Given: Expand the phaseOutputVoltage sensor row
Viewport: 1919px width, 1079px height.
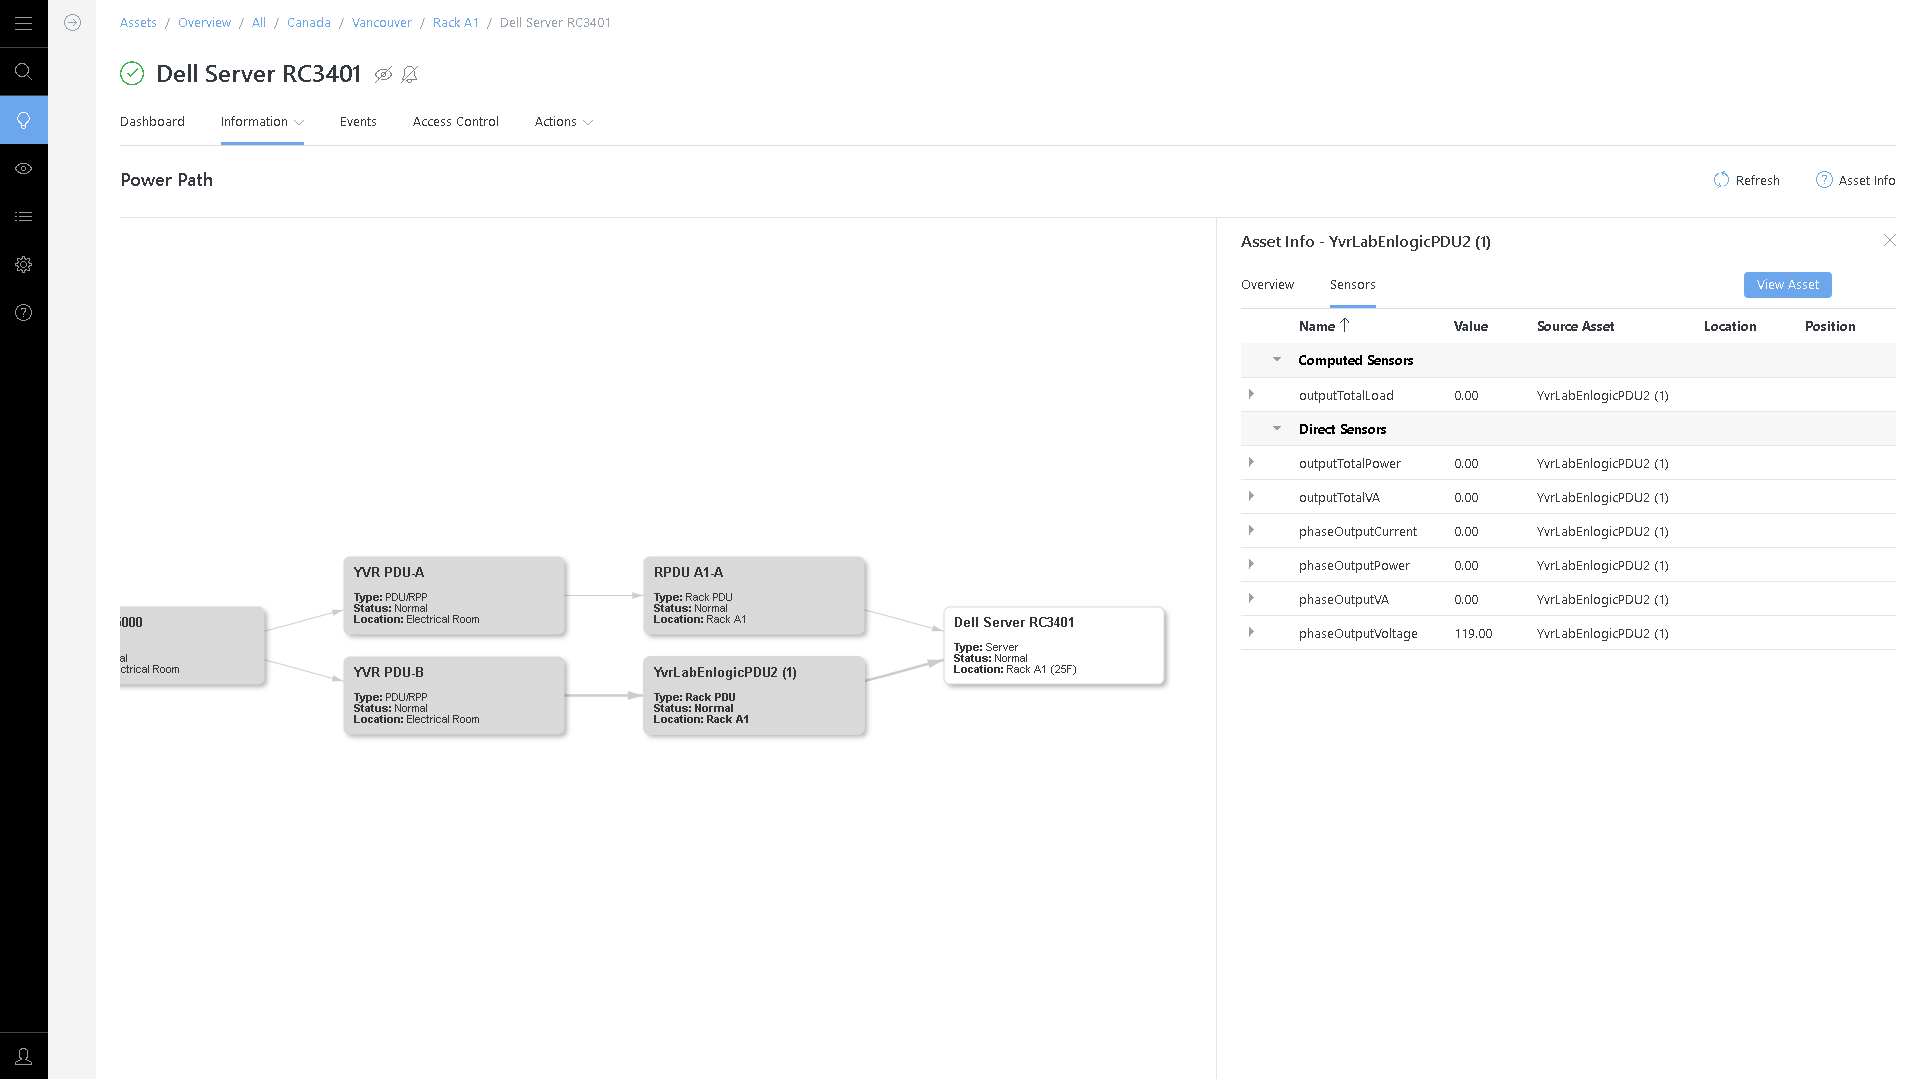Looking at the screenshot, I should 1251,632.
